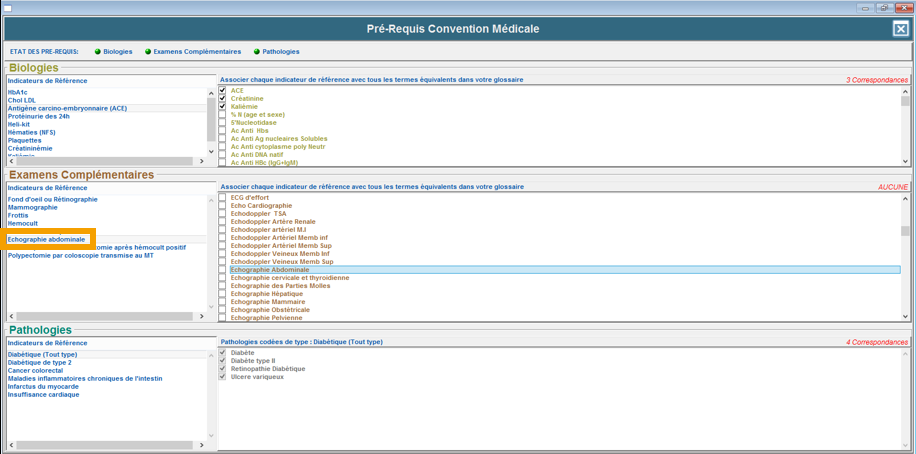
Task: Click the green Examens Complémentaires status dot
Action: tap(148, 52)
